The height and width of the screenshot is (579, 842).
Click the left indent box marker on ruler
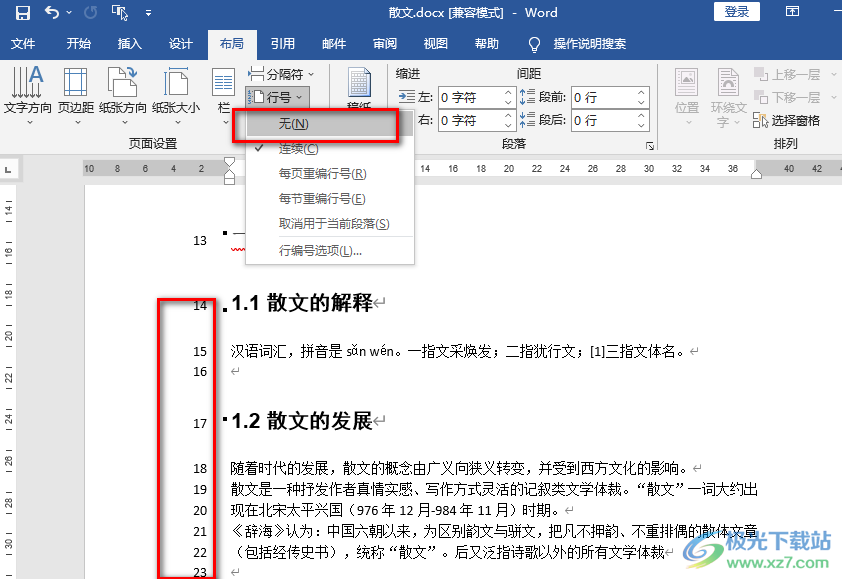(229, 180)
